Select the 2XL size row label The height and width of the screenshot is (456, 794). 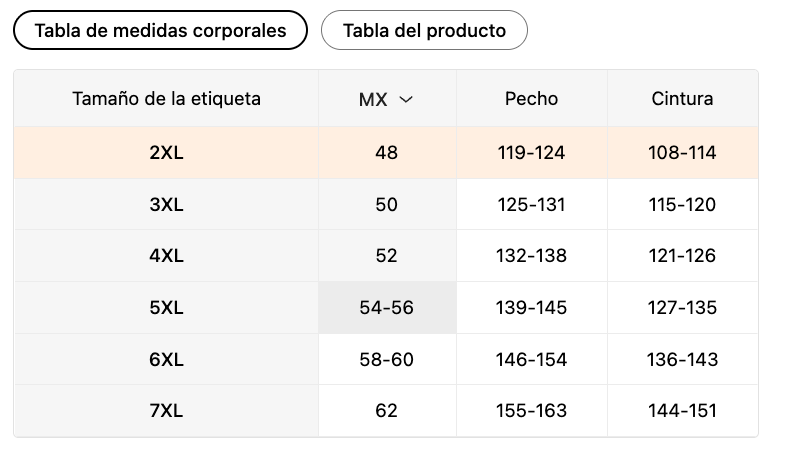tap(166, 153)
